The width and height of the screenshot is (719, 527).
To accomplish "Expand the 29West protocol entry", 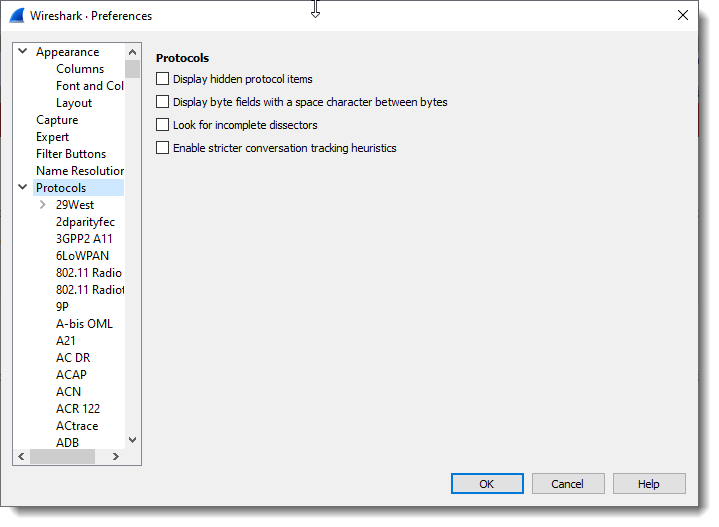I will 43,205.
